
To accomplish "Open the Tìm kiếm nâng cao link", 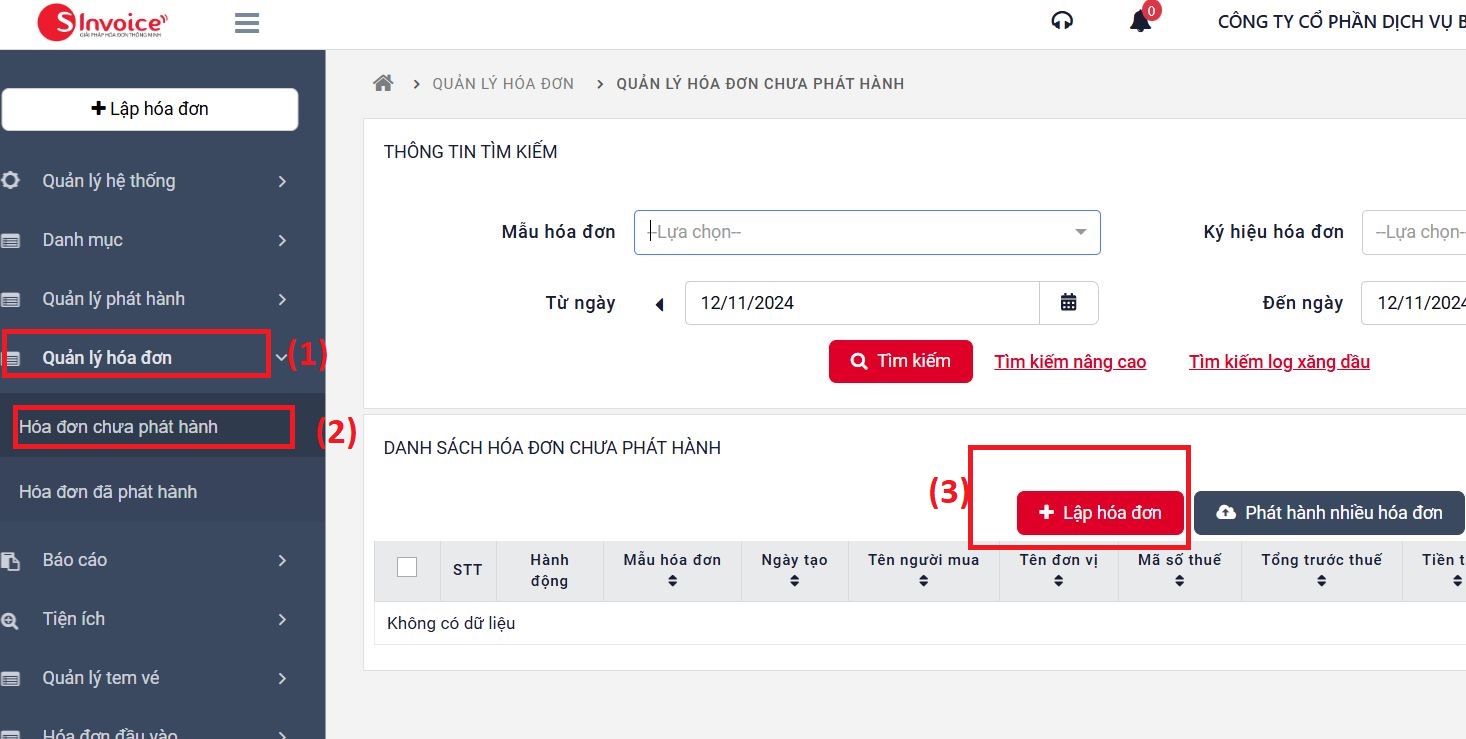I will pyautogui.click(x=1070, y=361).
